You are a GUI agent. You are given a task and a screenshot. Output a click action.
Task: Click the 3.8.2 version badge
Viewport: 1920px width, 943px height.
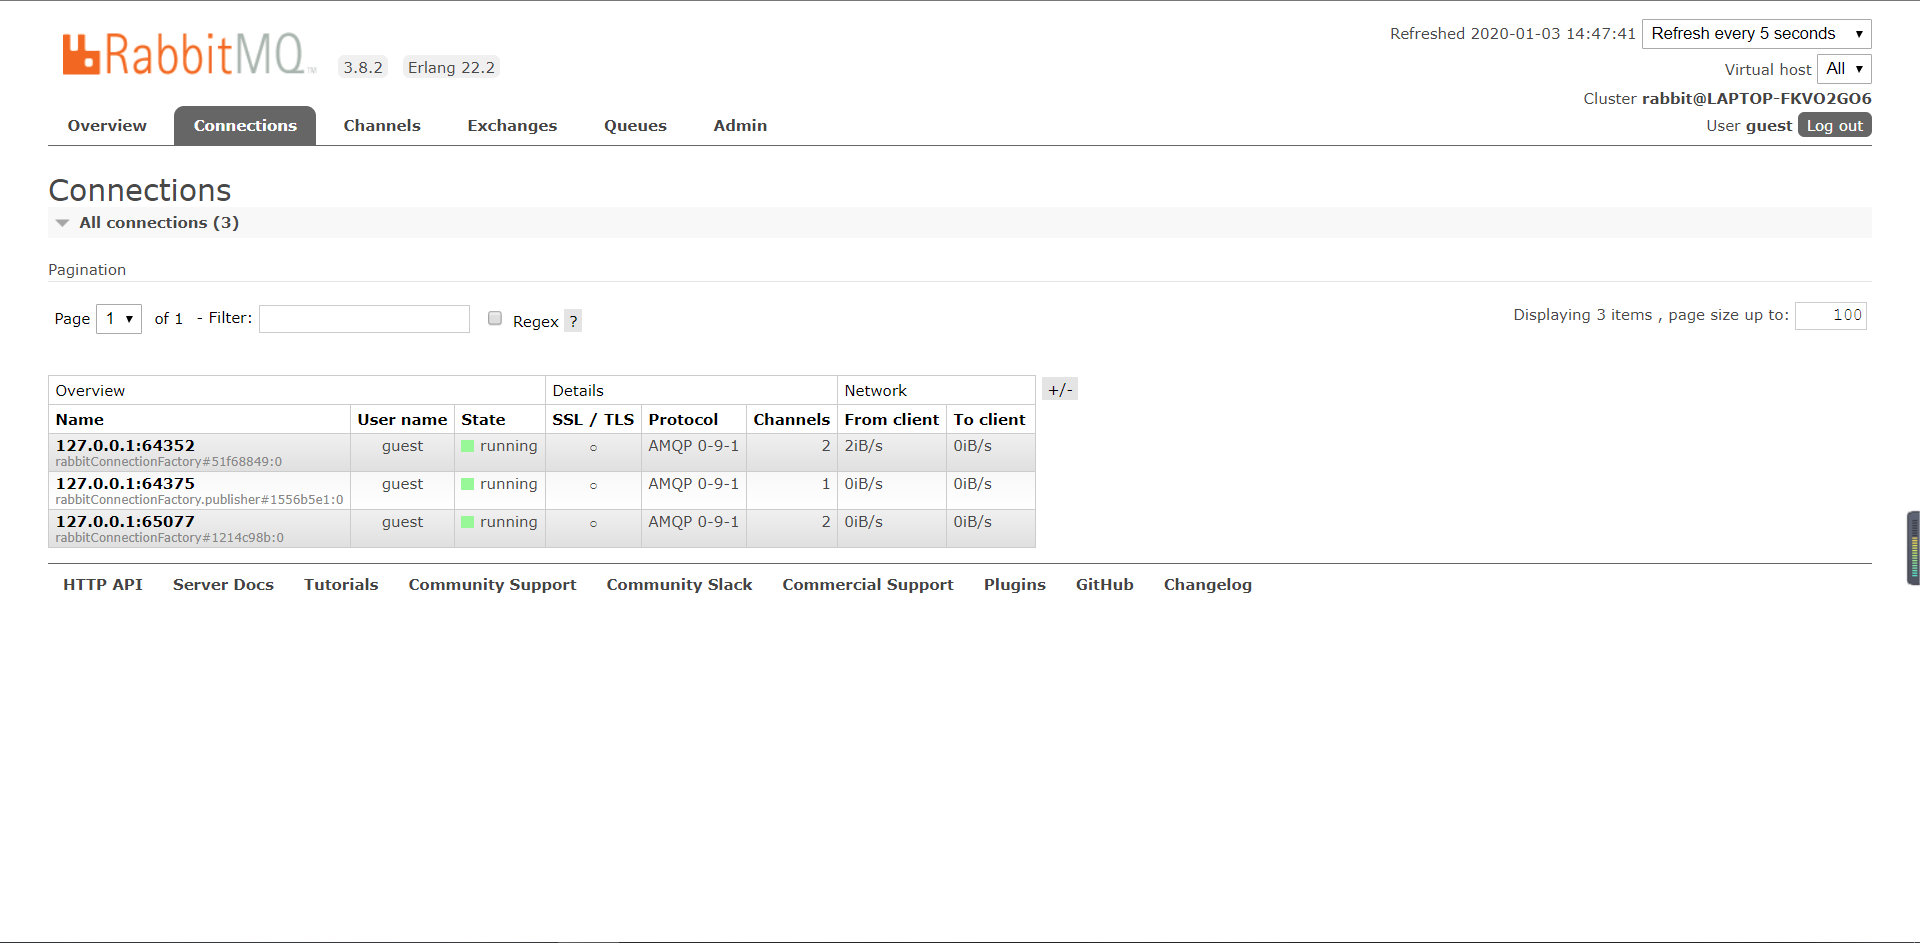point(363,67)
